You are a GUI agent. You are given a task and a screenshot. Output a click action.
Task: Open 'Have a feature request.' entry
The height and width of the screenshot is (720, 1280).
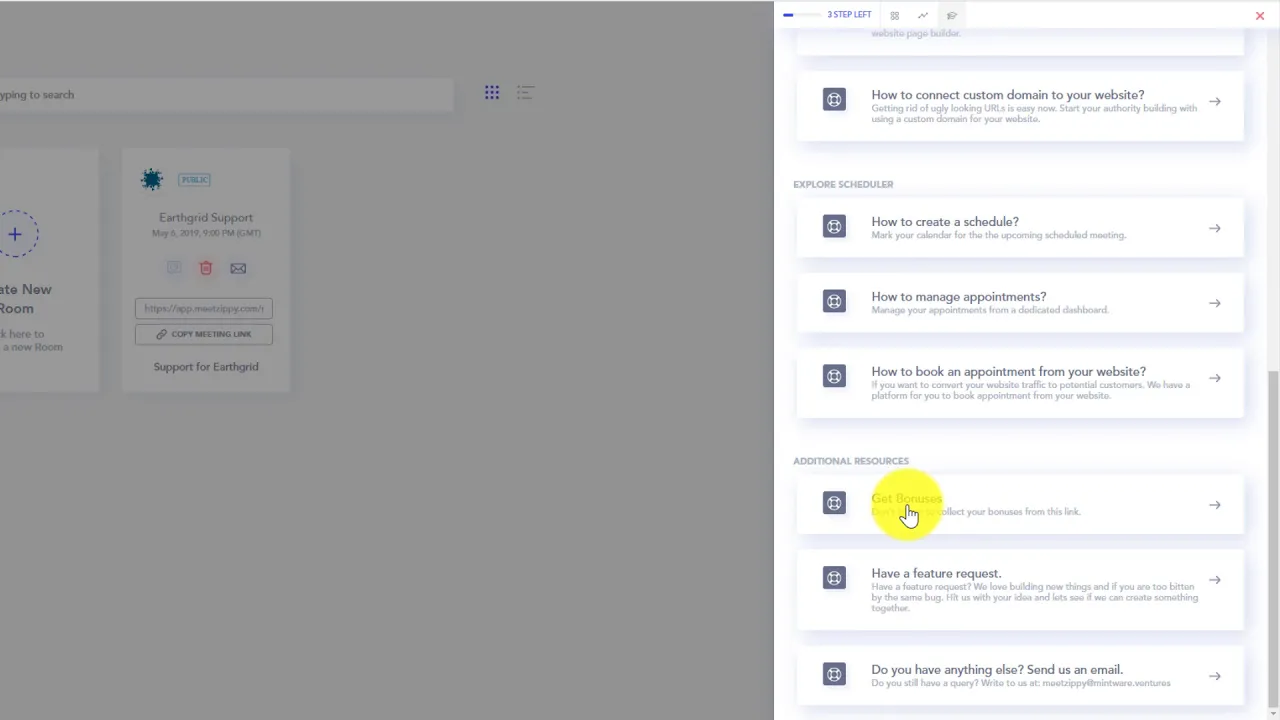click(936, 574)
